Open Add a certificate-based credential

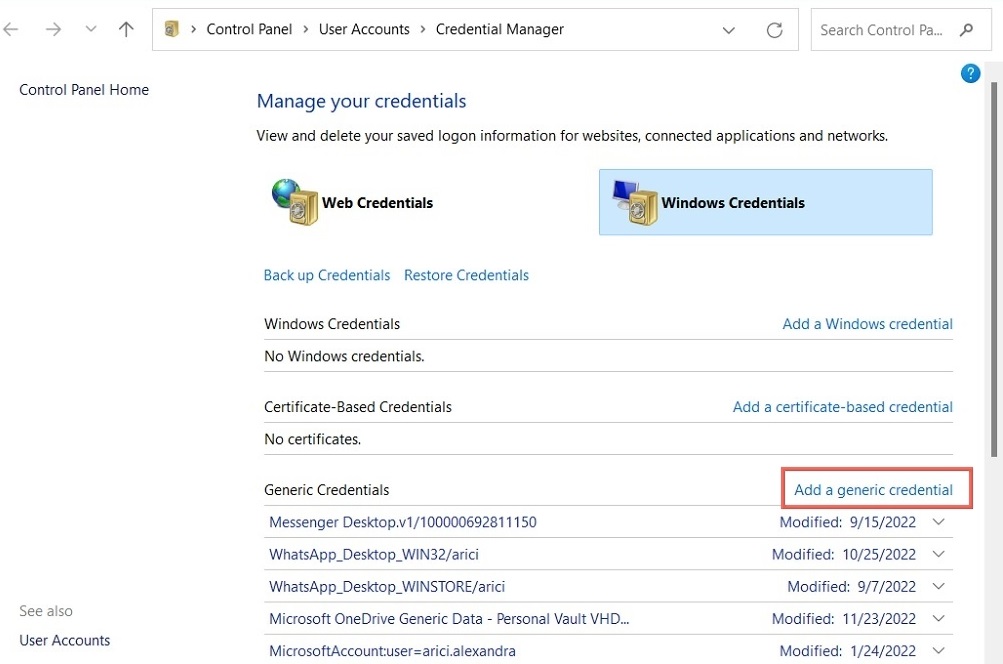[x=842, y=407]
